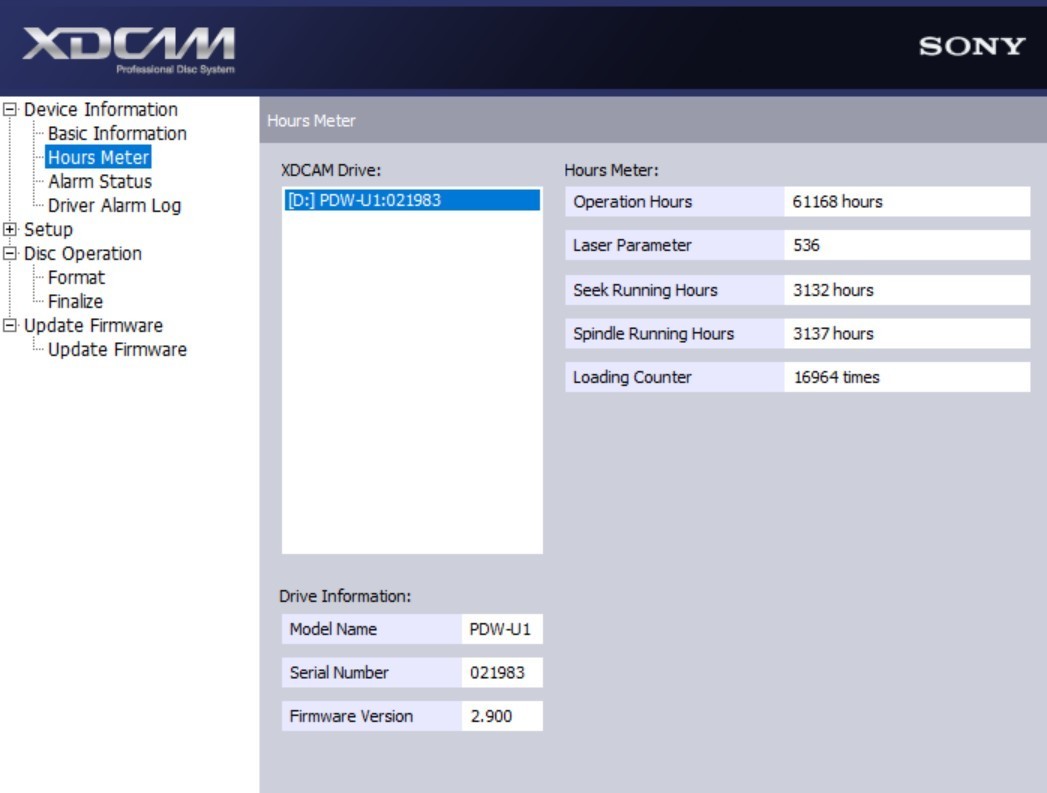Click the SONY logo in header
Screen dimensions: 1047x793
[x=972, y=47]
